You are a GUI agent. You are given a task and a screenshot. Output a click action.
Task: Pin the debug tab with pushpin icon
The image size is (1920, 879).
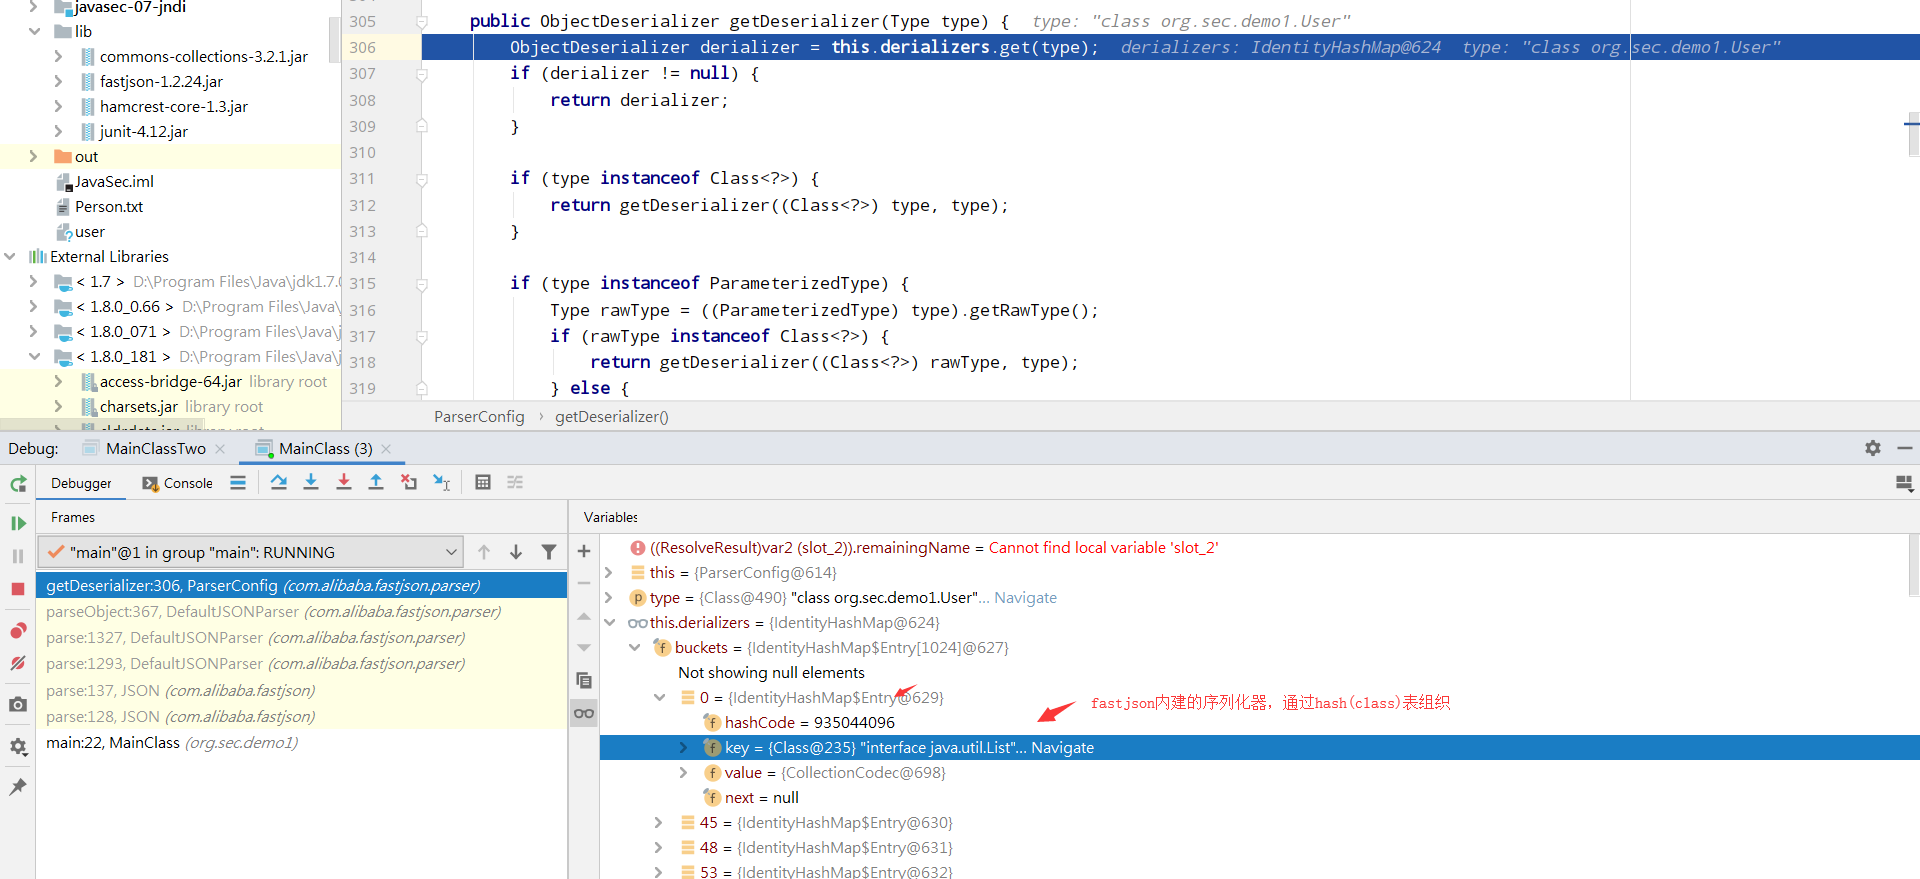[18, 787]
